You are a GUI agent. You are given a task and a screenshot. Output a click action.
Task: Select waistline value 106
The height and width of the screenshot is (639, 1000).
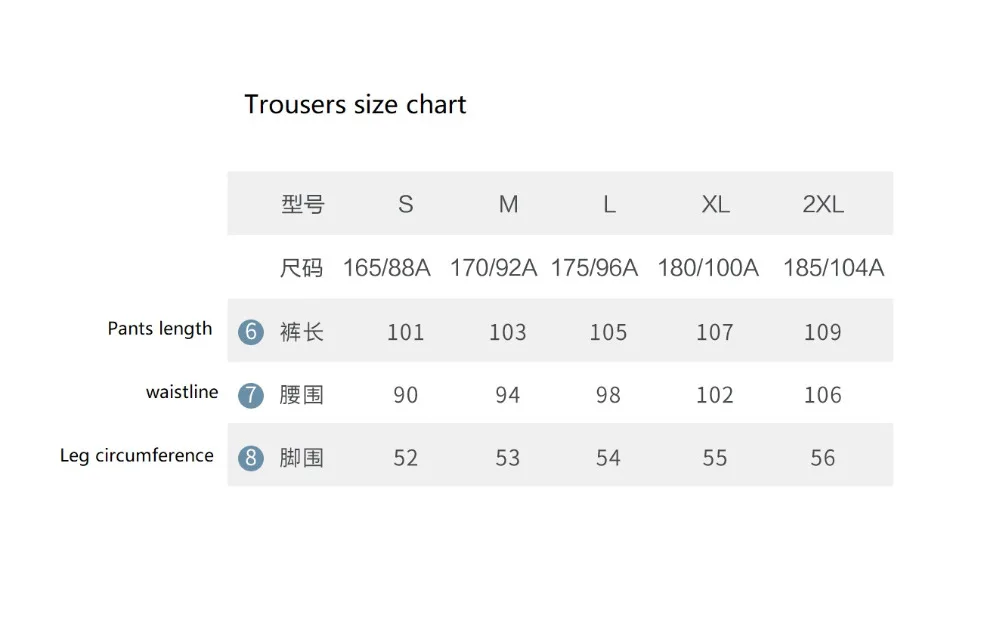823,395
